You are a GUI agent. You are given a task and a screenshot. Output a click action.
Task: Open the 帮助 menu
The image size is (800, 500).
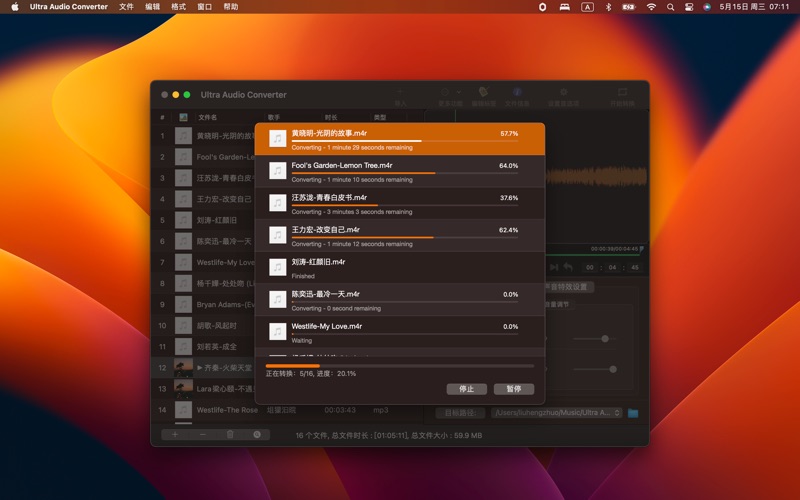click(x=231, y=7)
